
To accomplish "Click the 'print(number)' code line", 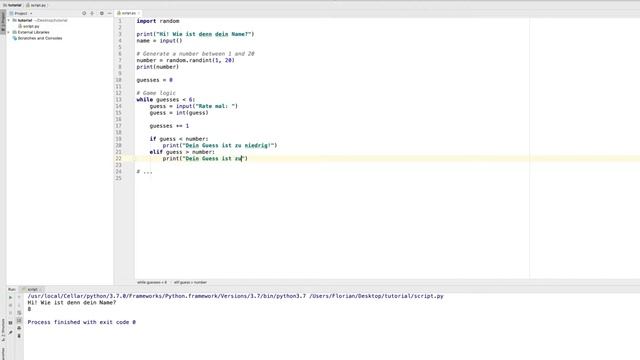I will click(158, 67).
